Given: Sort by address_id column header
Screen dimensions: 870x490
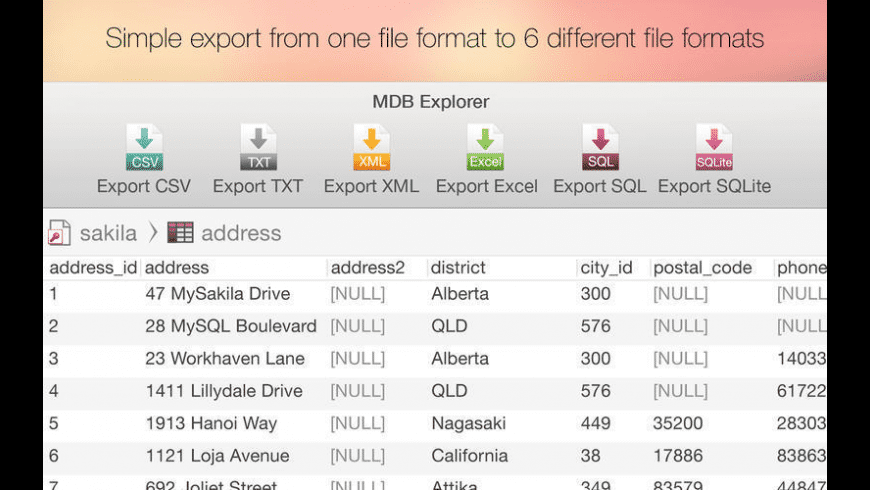Looking at the screenshot, I should click(x=93, y=268).
